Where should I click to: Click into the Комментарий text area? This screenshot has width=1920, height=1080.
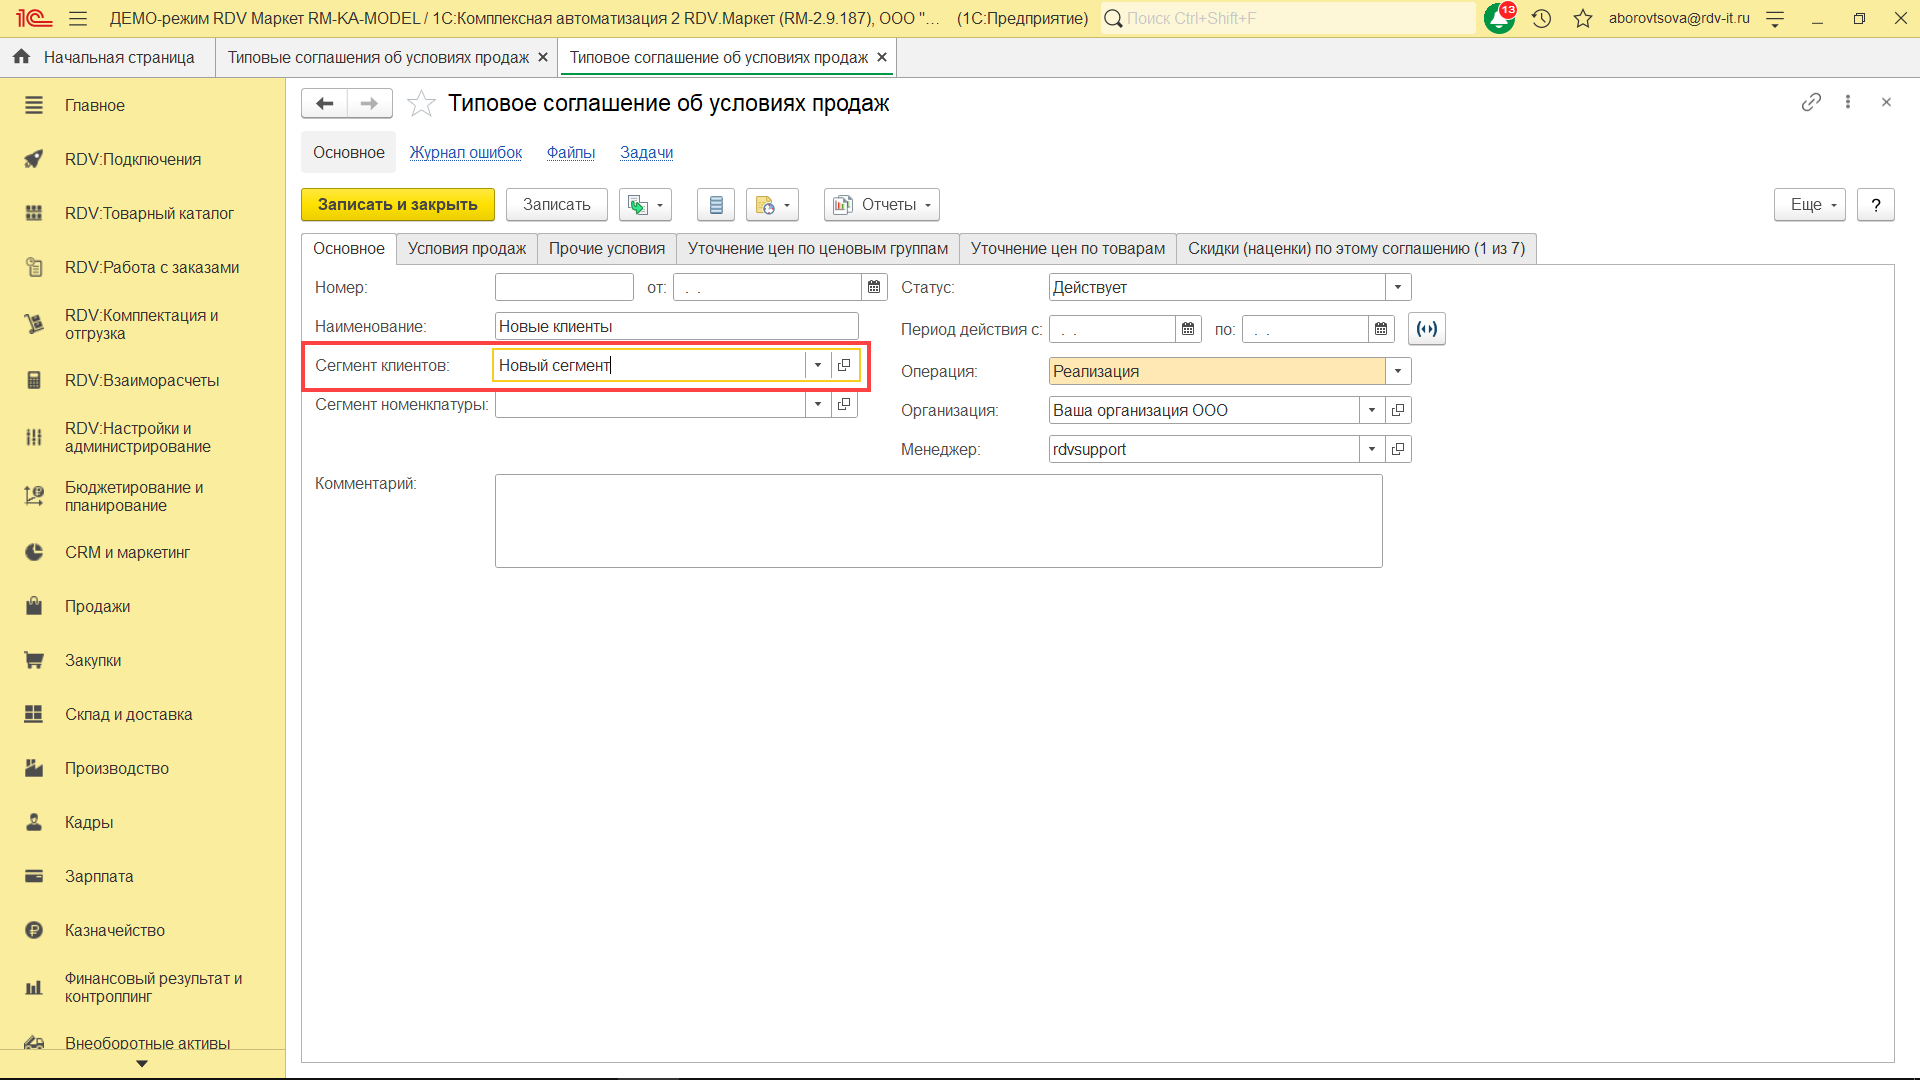coord(938,521)
